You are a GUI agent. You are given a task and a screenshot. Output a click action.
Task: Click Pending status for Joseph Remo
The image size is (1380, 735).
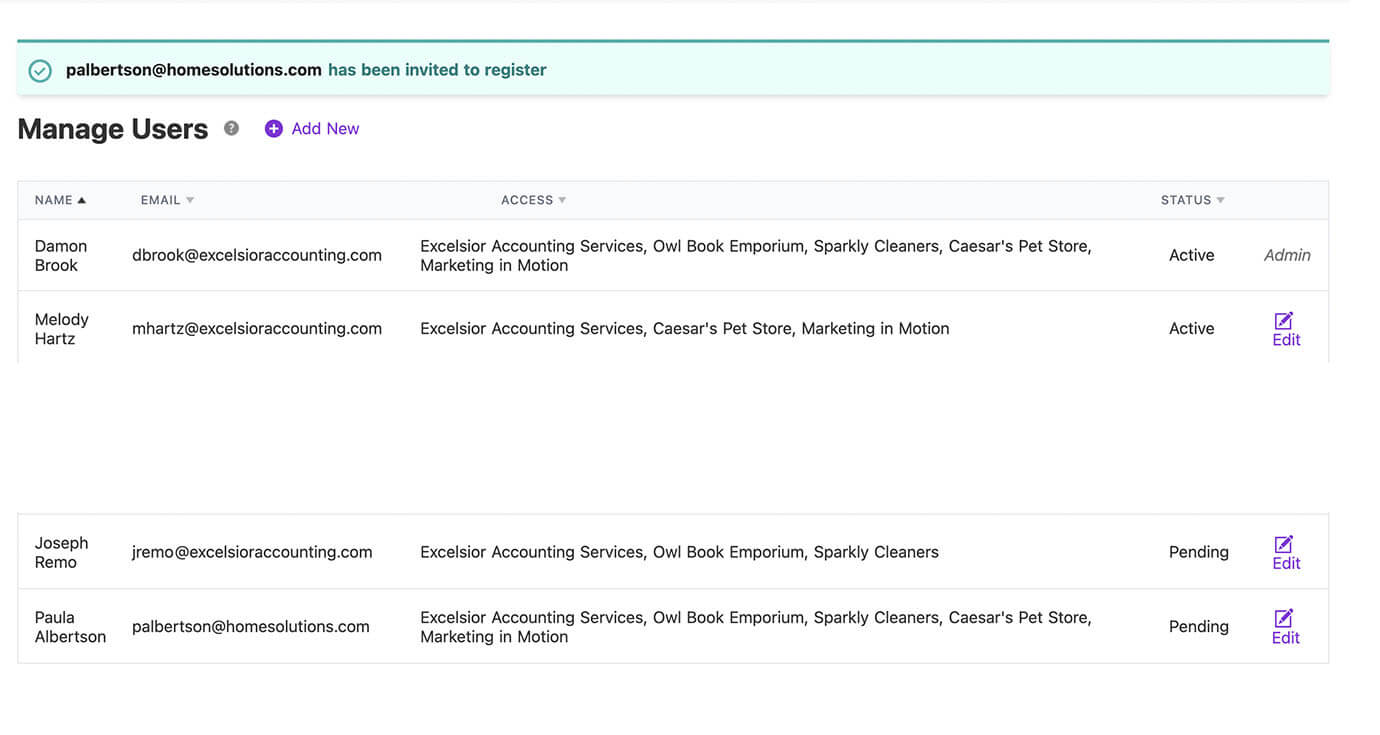(1198, 552)
